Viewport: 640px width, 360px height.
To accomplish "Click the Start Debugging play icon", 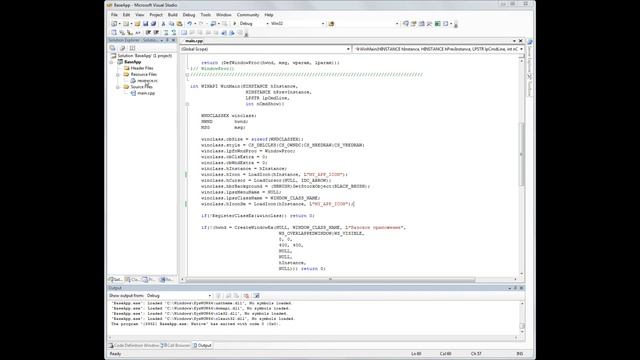I will pyautogui.click(x=235, y=24).
